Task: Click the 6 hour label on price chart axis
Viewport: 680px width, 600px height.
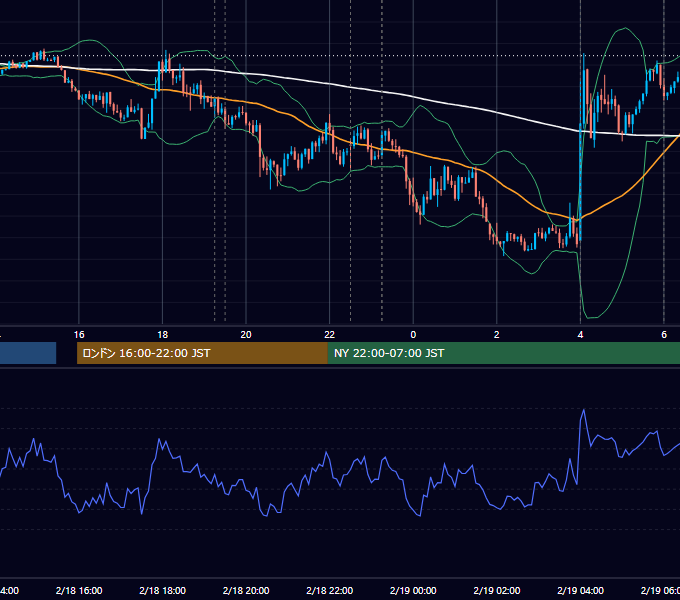Action: [x=664, y=335]
